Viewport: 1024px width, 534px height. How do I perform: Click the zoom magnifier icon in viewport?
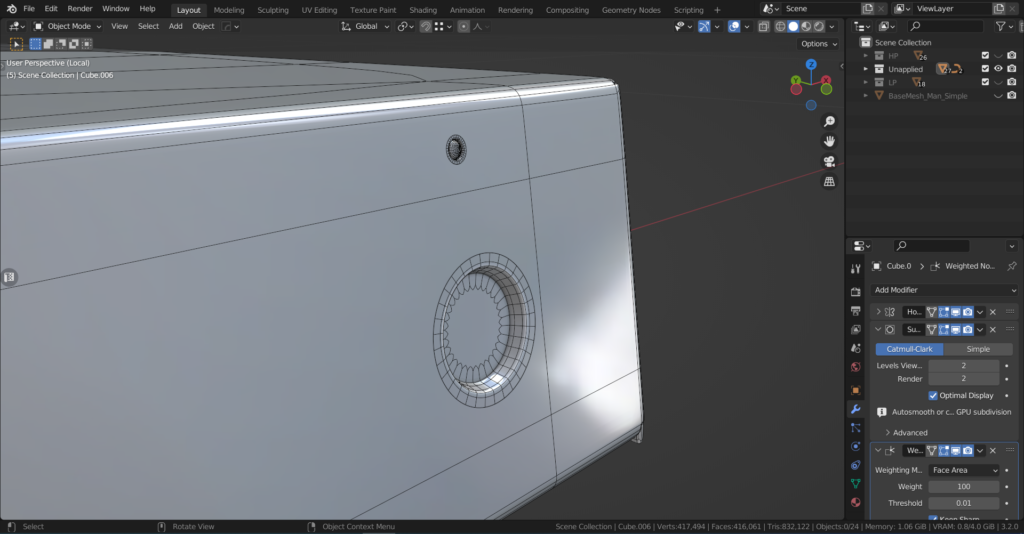pyautogui.click(x=829, y=121)
